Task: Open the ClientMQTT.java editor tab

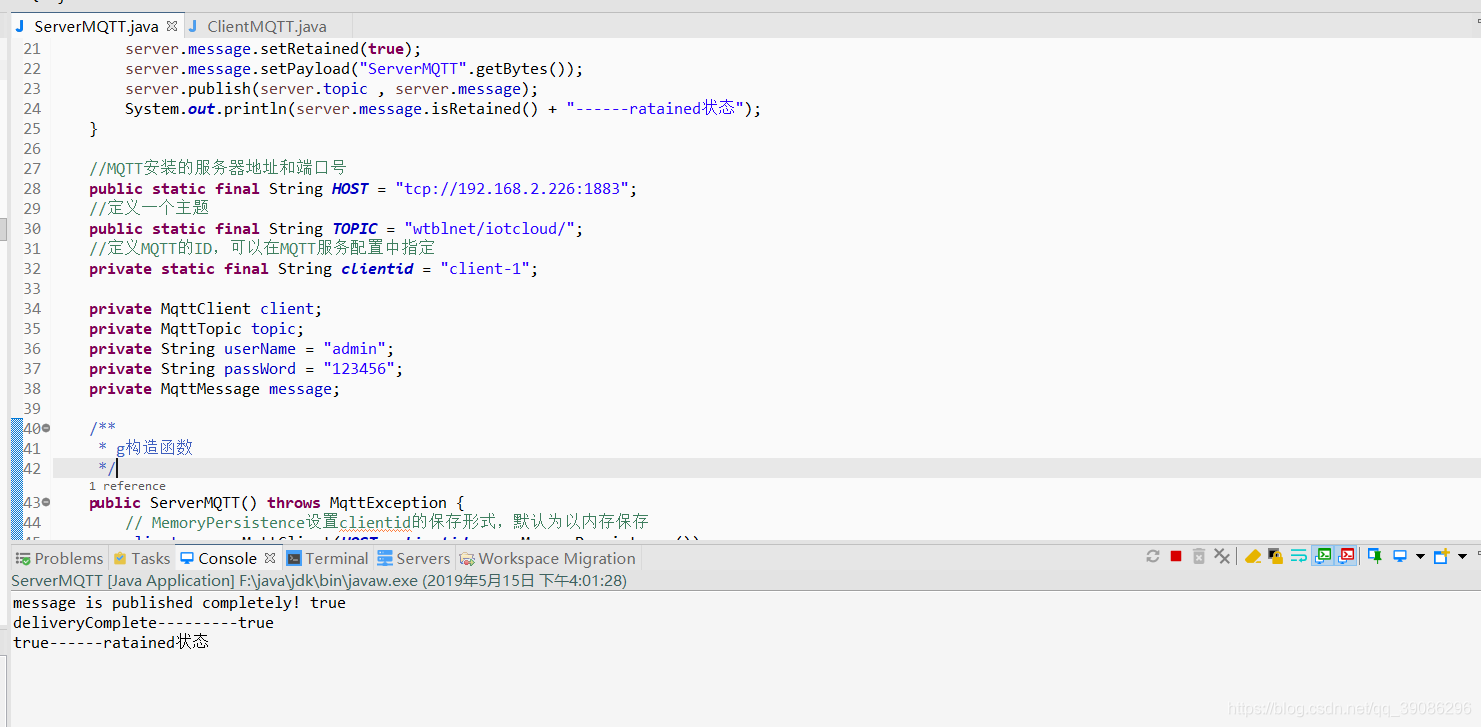Action: pos(266,27)
